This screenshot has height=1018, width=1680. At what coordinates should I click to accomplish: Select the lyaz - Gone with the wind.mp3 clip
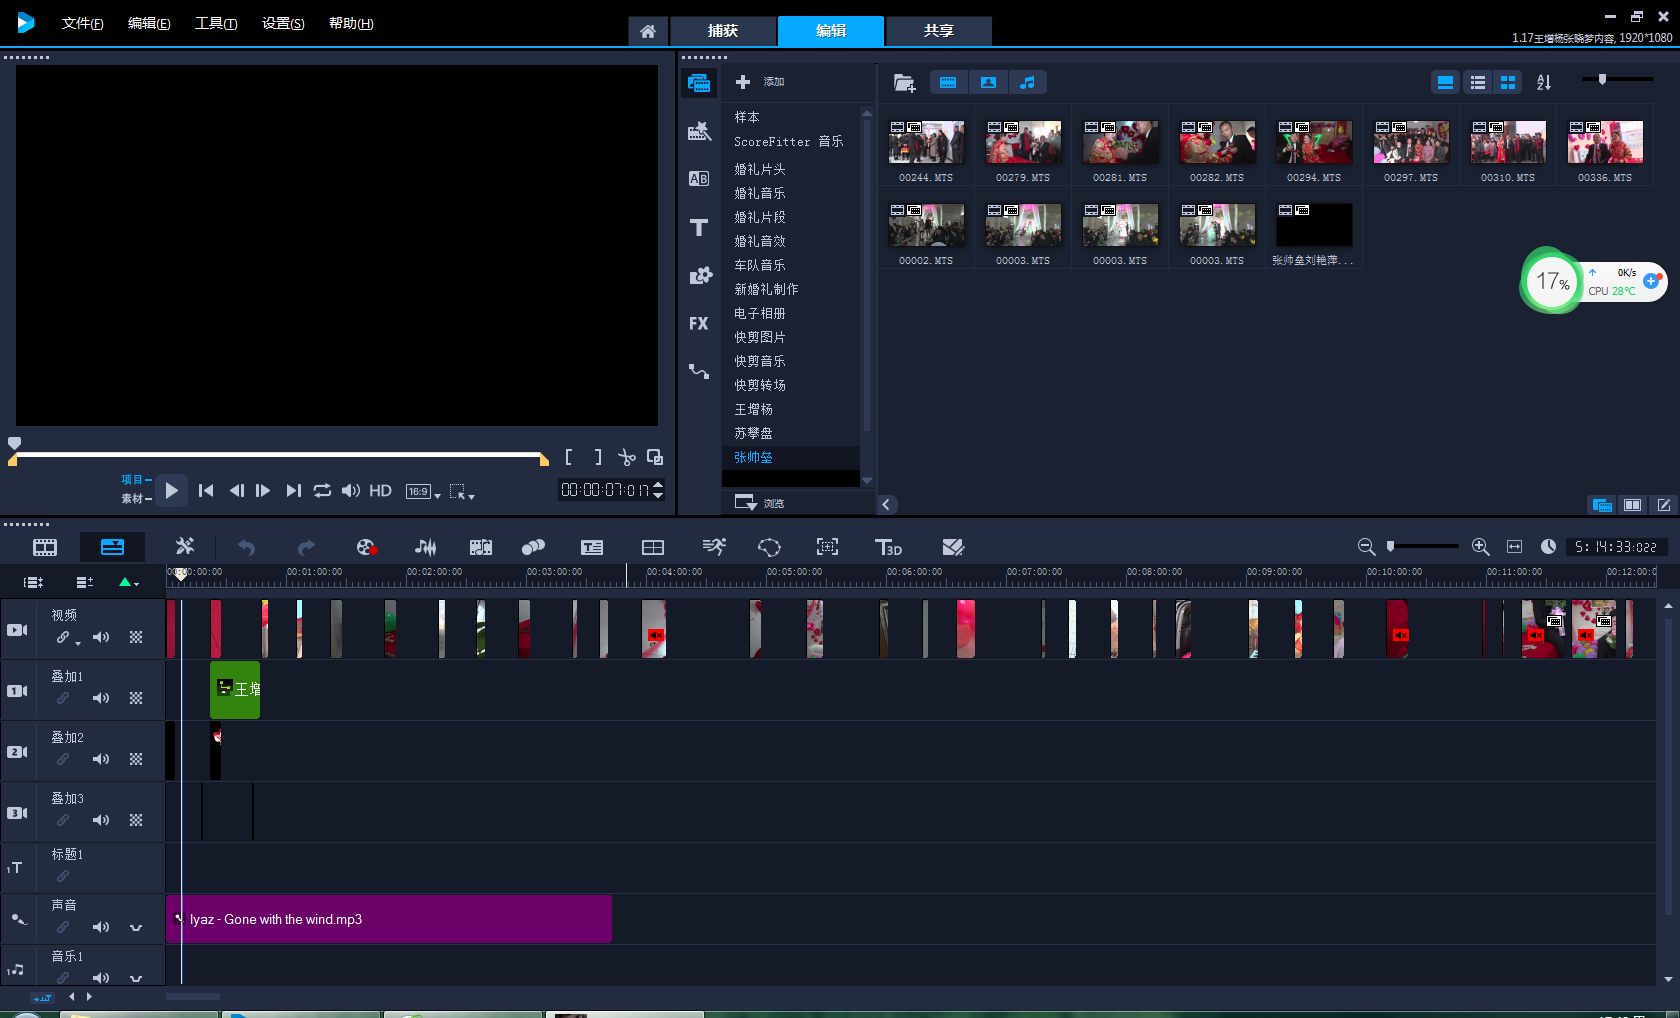[x=389, y=919]
